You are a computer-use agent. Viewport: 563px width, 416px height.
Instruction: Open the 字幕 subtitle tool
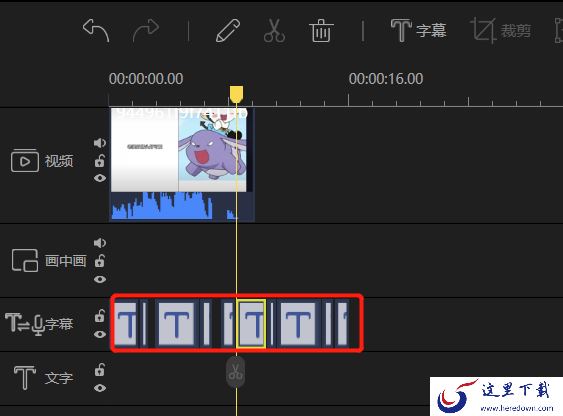[x=419, y=31]
